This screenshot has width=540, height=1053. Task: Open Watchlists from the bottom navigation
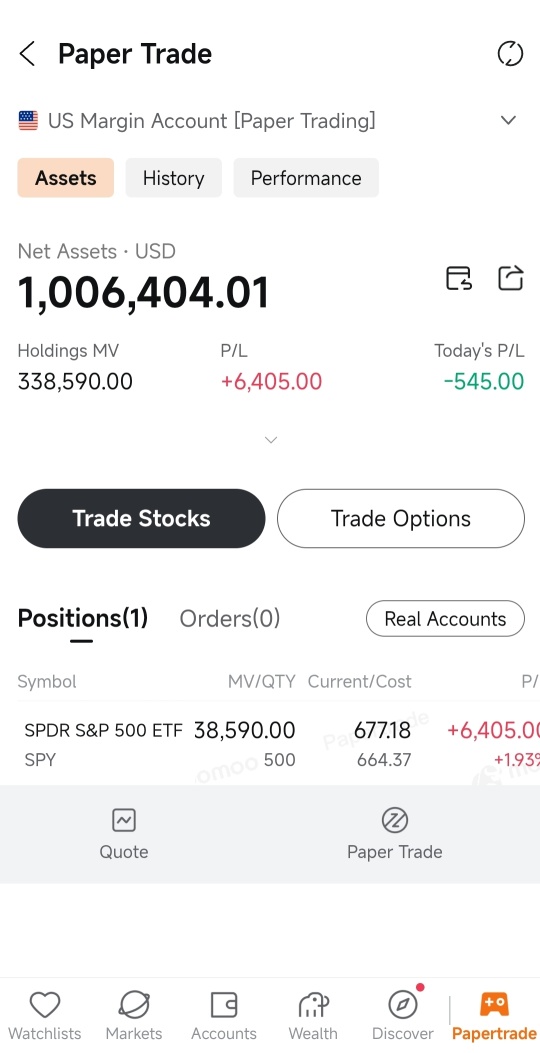44,1015
